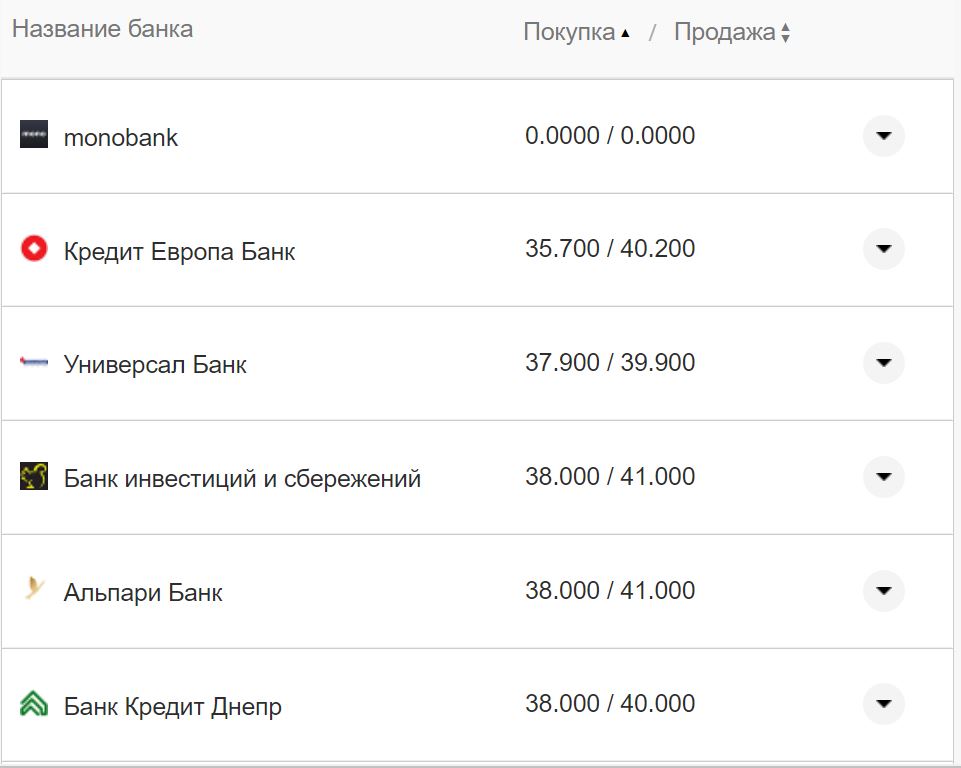Click the Универсал Банк logo icon

pos(36,363)
